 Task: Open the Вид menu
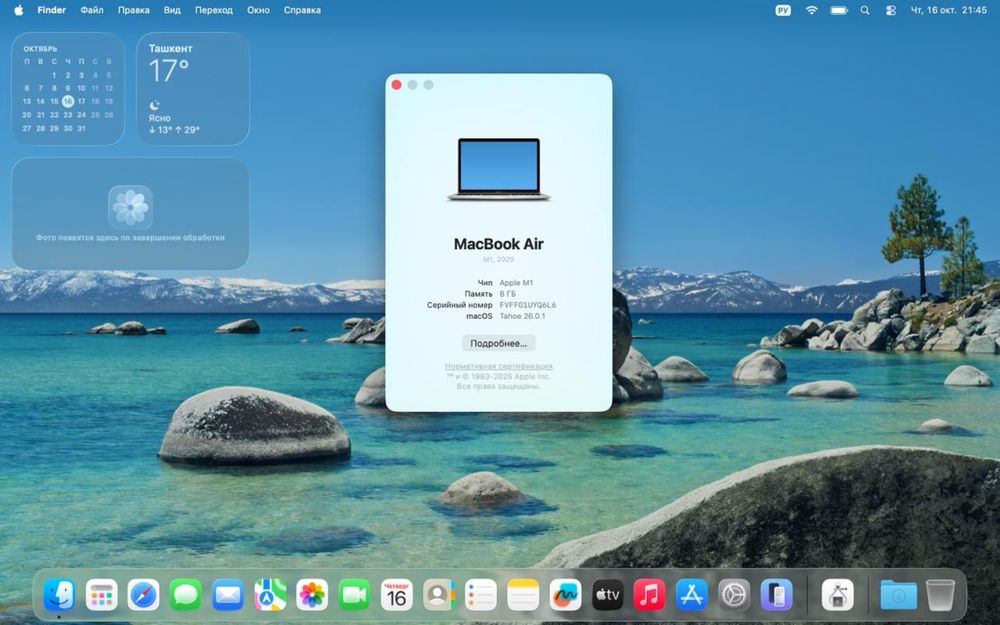172,10
